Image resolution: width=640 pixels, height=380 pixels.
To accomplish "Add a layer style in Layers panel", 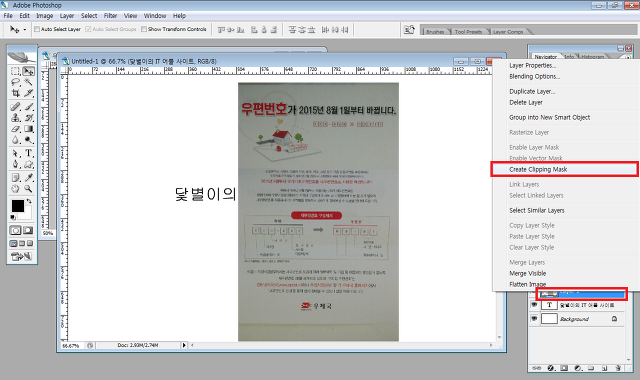I will coord(550,368).
